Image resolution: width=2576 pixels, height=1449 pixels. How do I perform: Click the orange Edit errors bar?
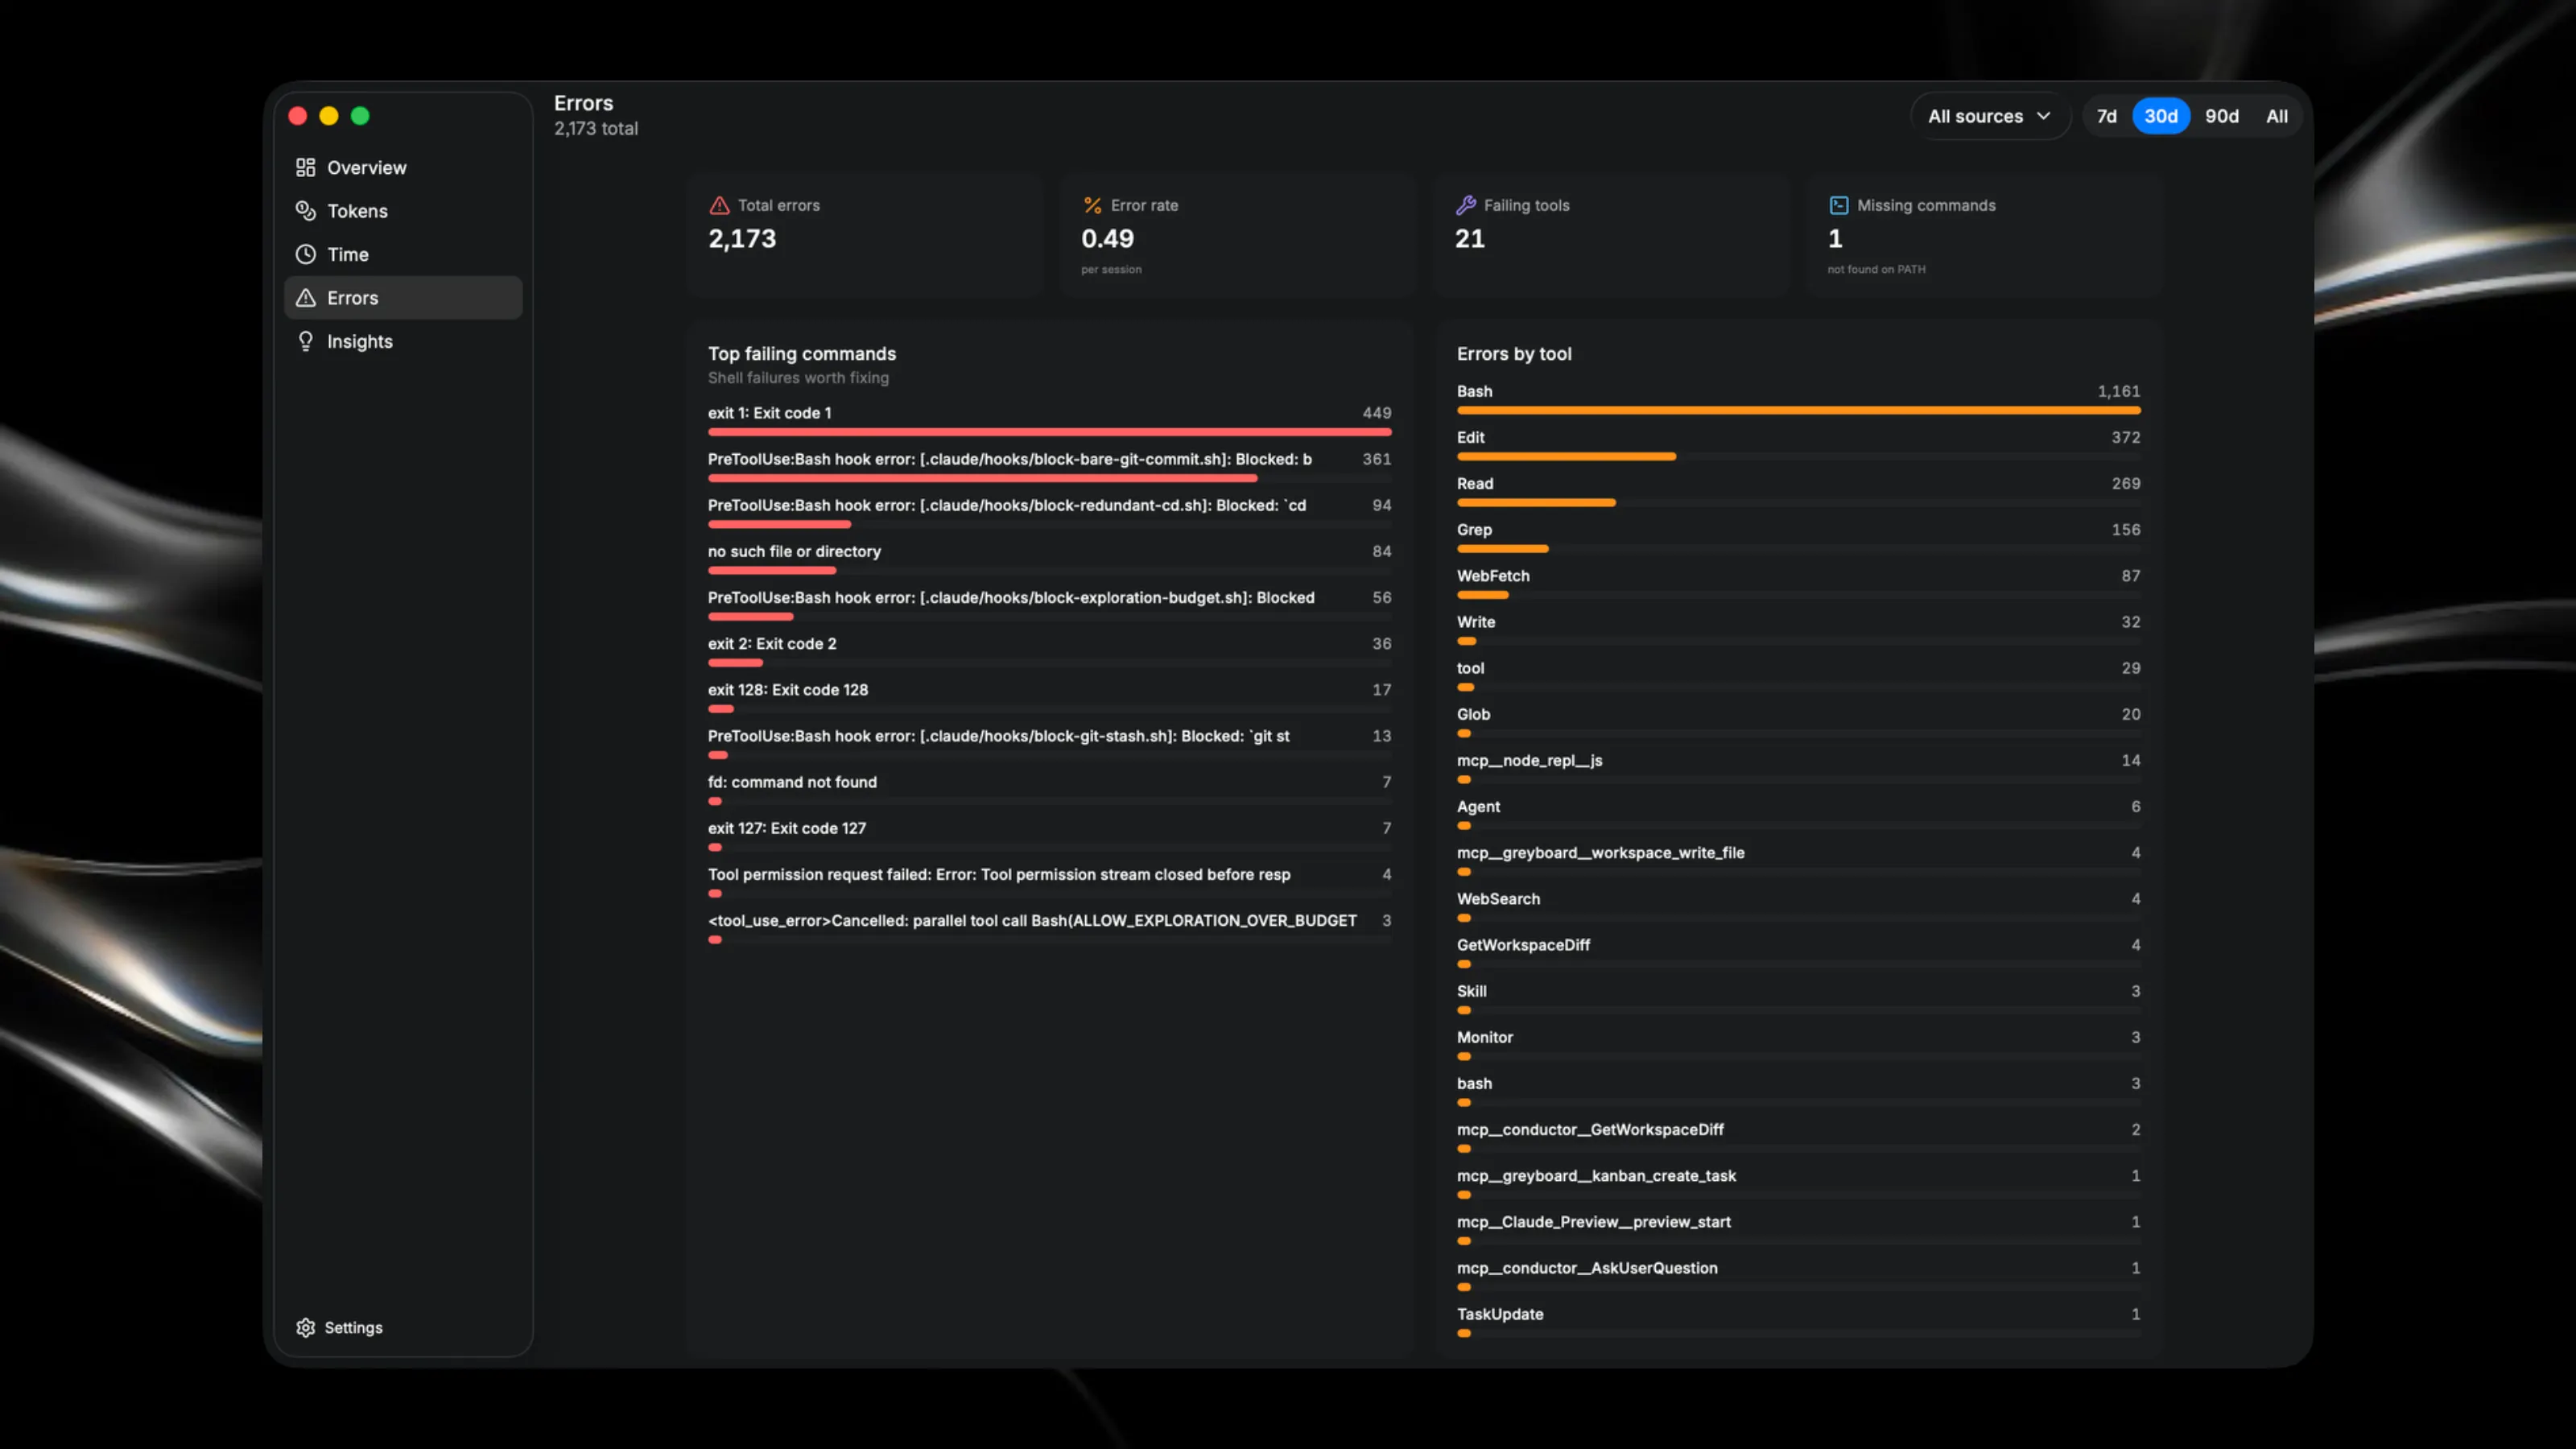click(1566, 456)
